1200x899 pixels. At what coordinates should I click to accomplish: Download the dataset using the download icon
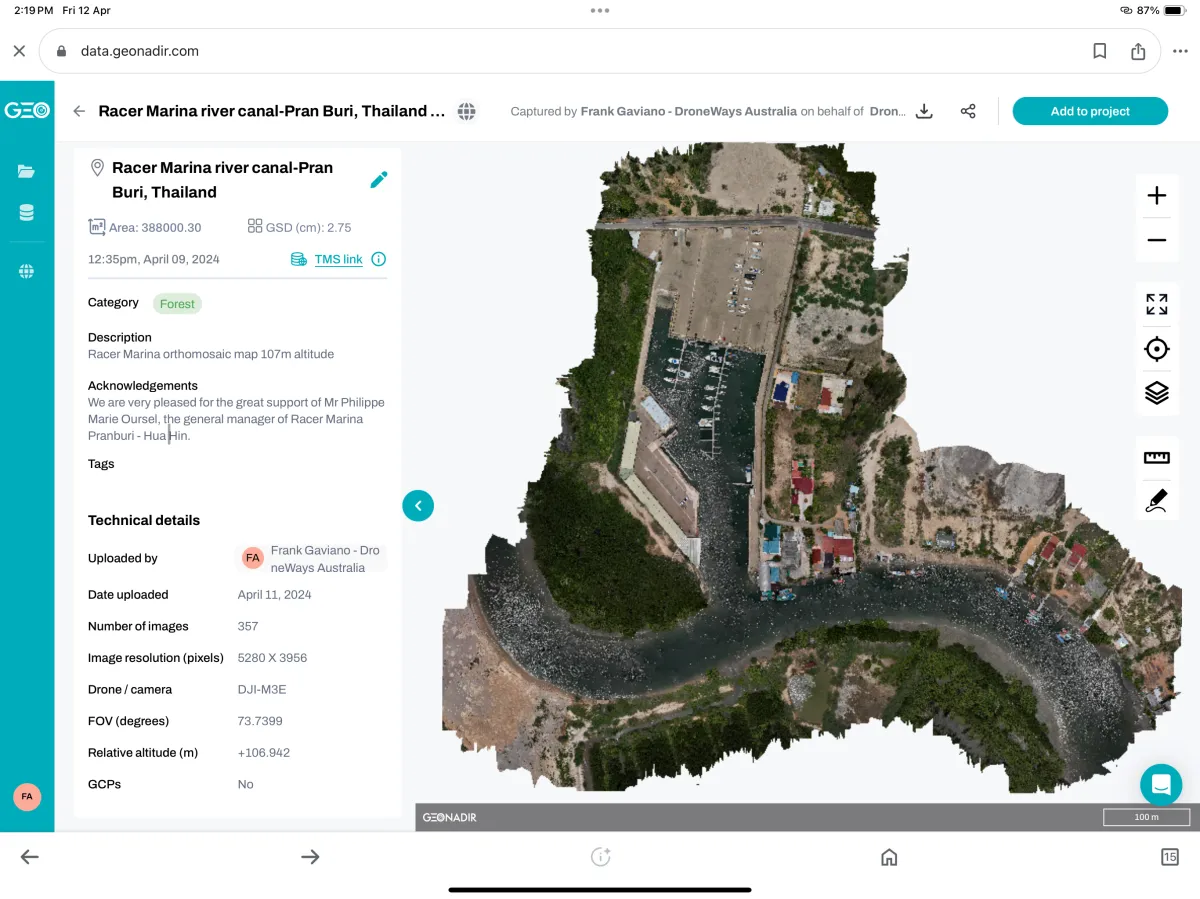click(924, 111)
